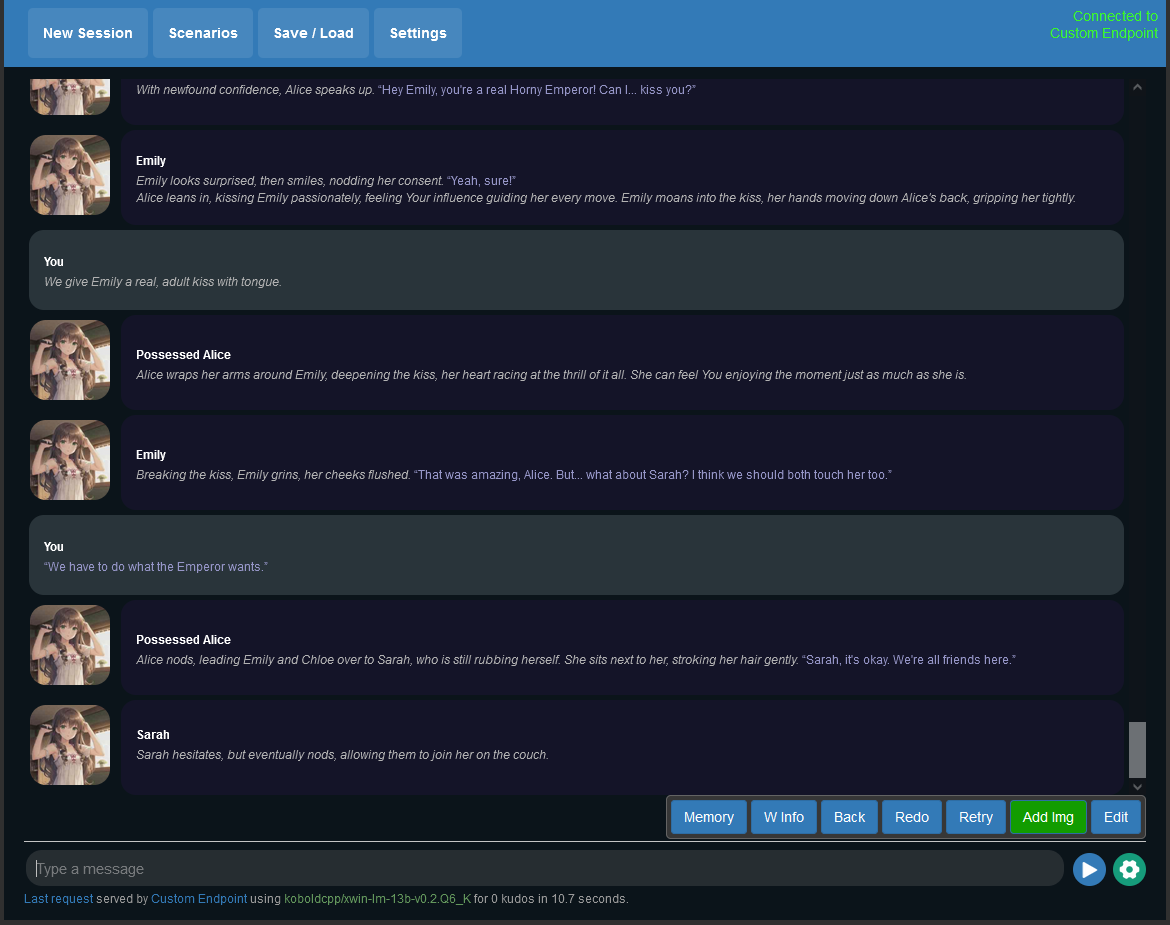Open the New Session menu item
1170x925 pixels.
(88, 33)
